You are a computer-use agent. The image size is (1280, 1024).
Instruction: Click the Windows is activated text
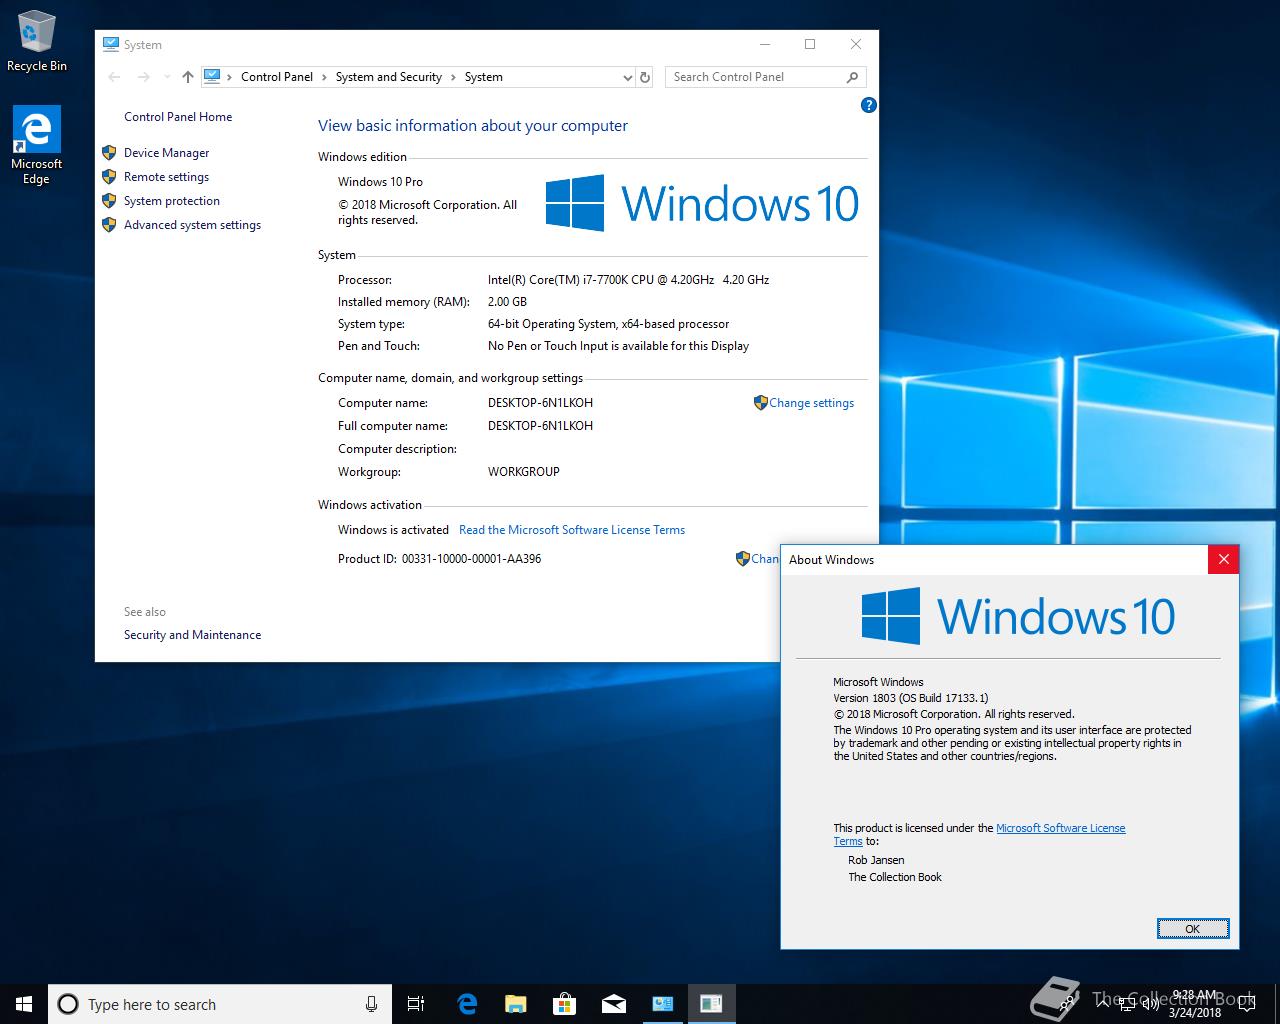pos(393,530)
